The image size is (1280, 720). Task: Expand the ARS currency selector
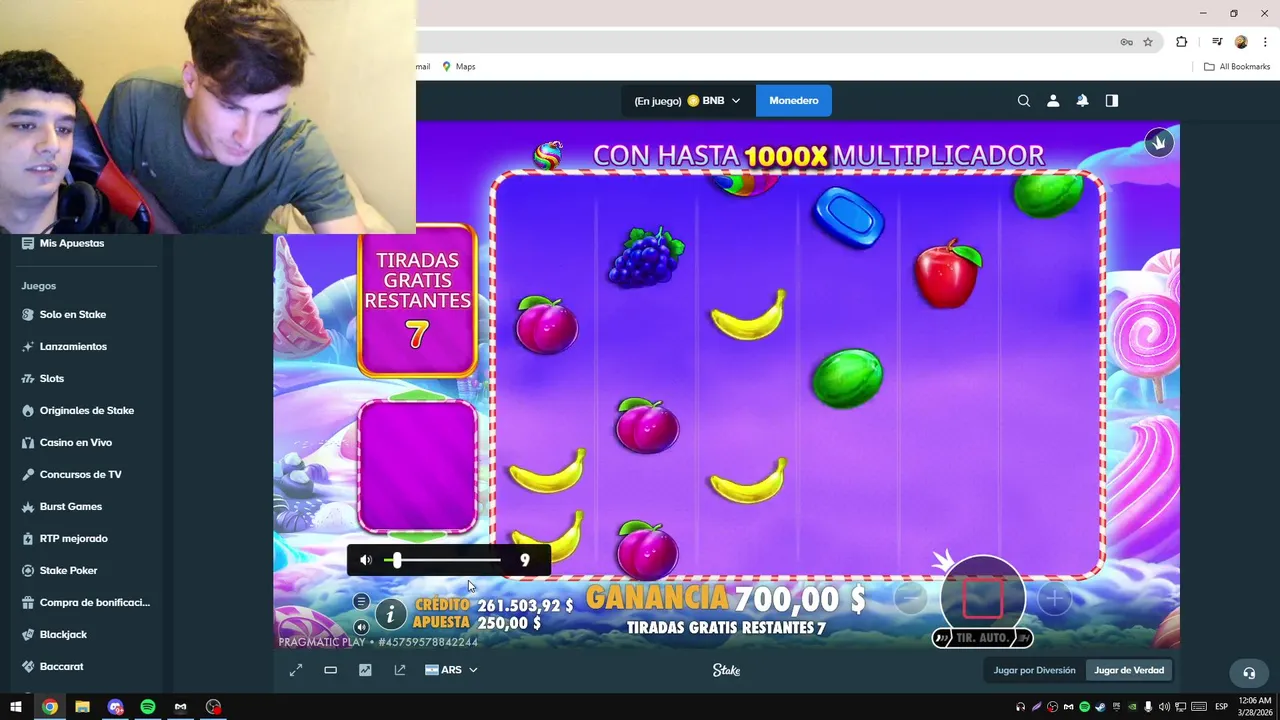[451, 670]
